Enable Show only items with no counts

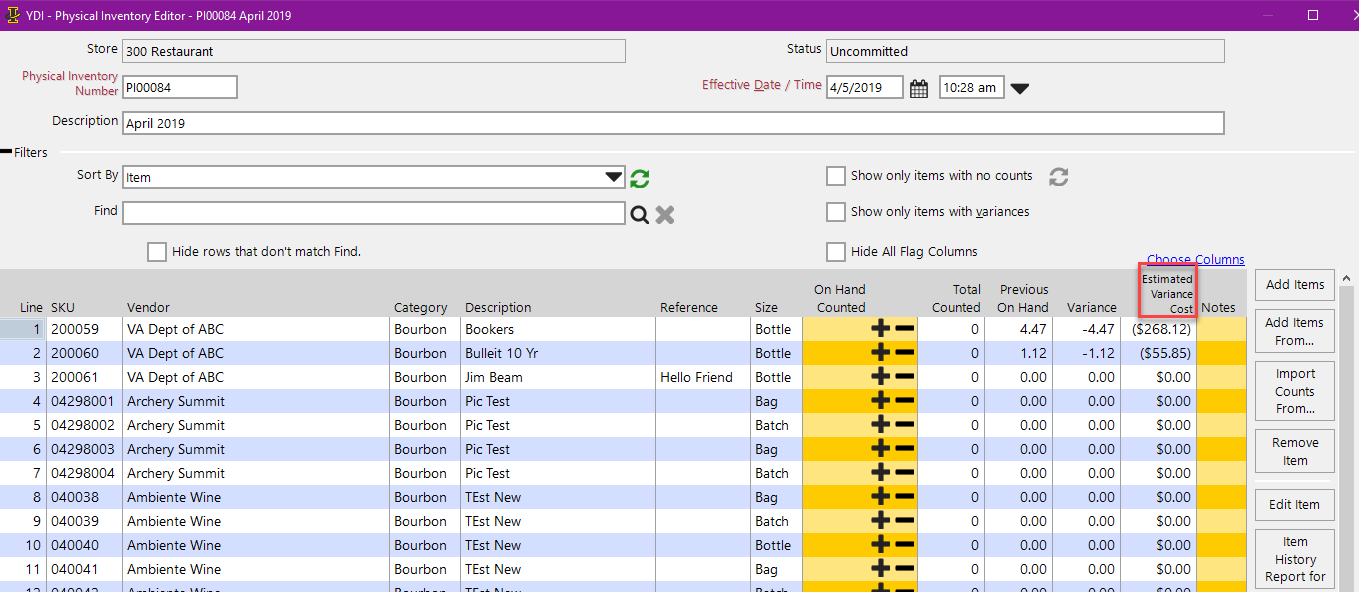(836, 176)
